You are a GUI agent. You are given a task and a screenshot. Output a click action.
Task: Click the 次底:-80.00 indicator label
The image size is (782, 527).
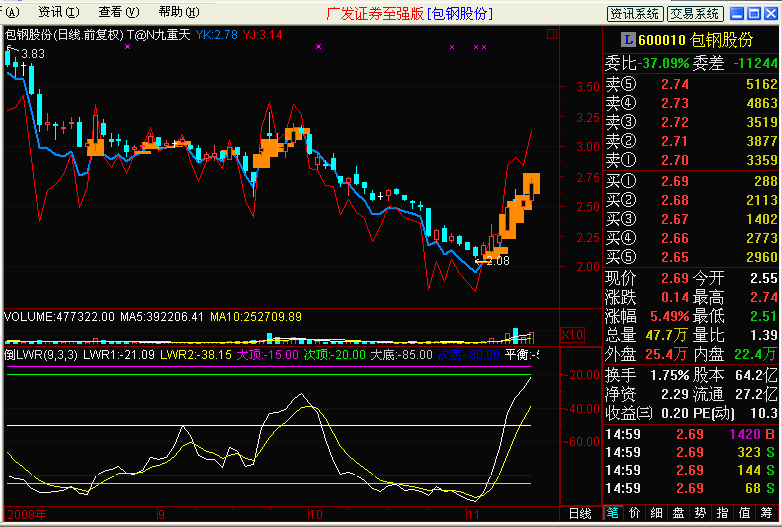(468, 354)
